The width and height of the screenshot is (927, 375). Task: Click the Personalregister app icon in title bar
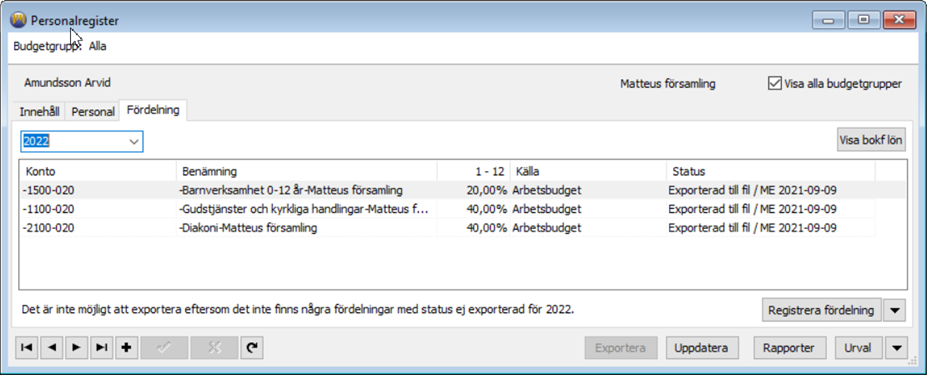pyautogui.click(x=18, y=20)
